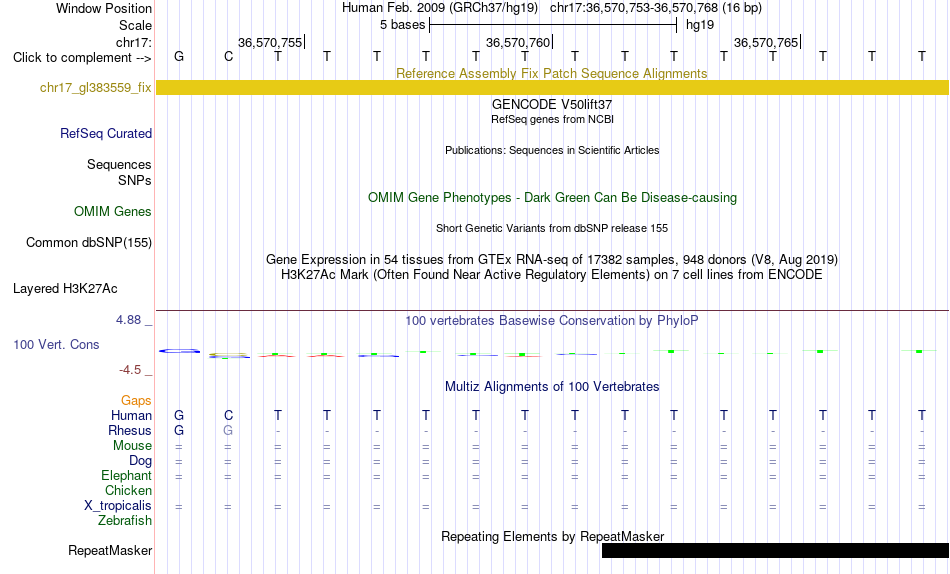This screenshot has width=950, height=574.
Task: Click the C base in Human alignment row
Action: [x=228, y=415]
